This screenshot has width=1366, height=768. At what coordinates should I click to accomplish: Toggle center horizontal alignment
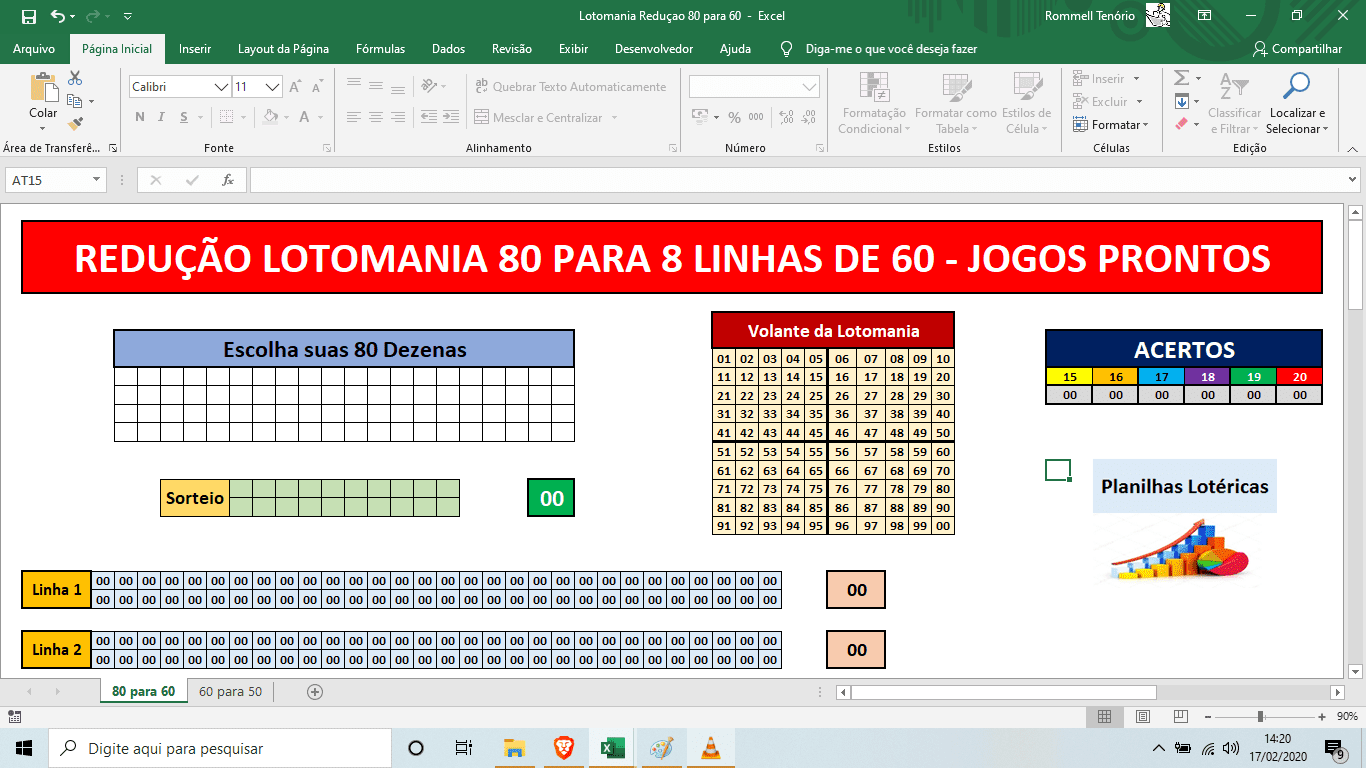point(375,117)
